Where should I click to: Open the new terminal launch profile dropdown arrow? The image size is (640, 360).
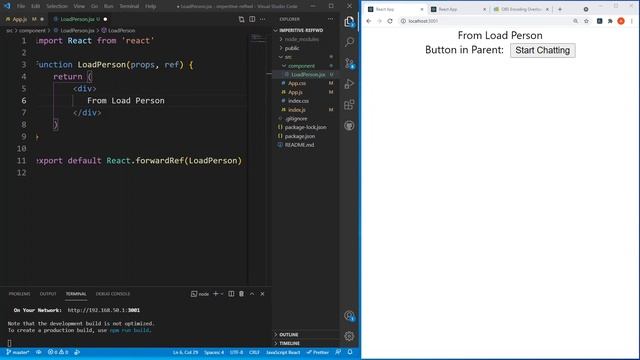coord(222,294)
